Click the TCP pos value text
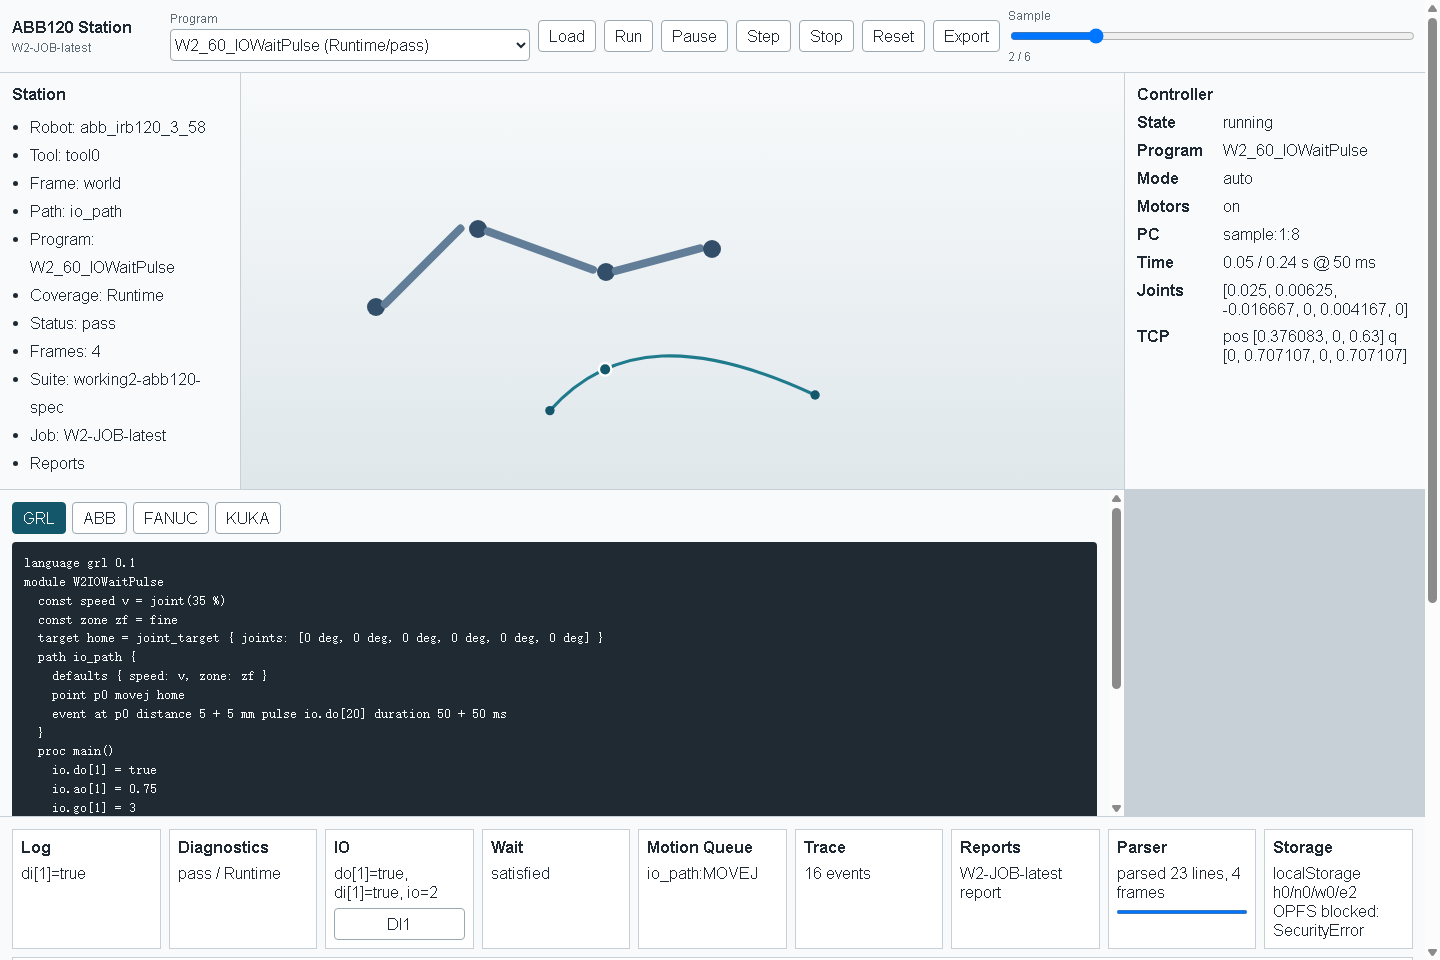The height and width of the screenshot is (960, 1440). [1315, 346]
